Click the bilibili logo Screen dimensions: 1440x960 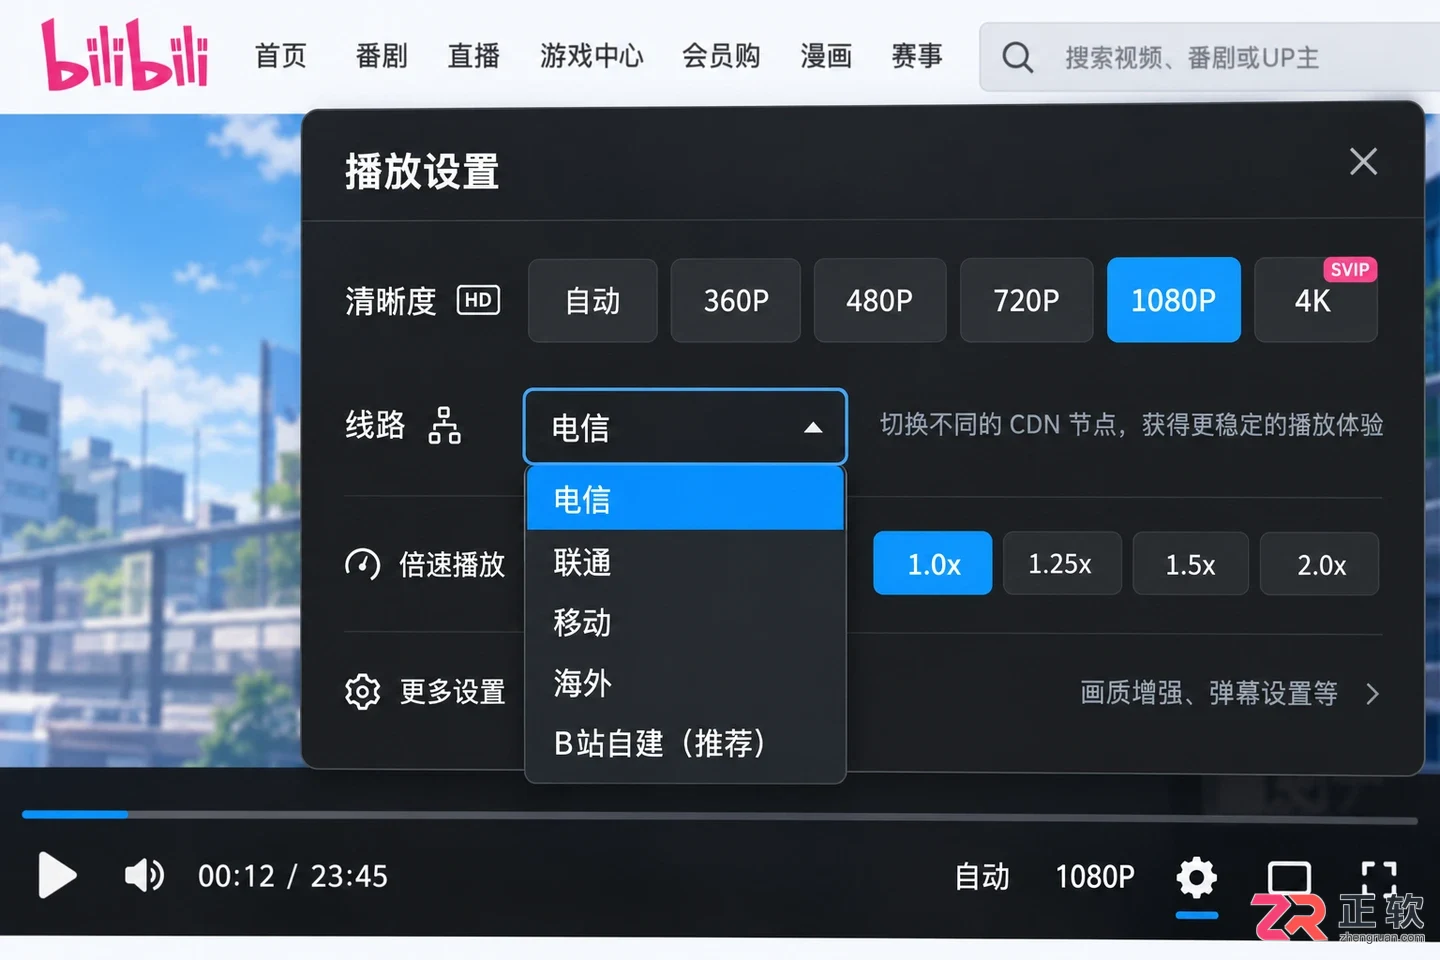point(124,55)
